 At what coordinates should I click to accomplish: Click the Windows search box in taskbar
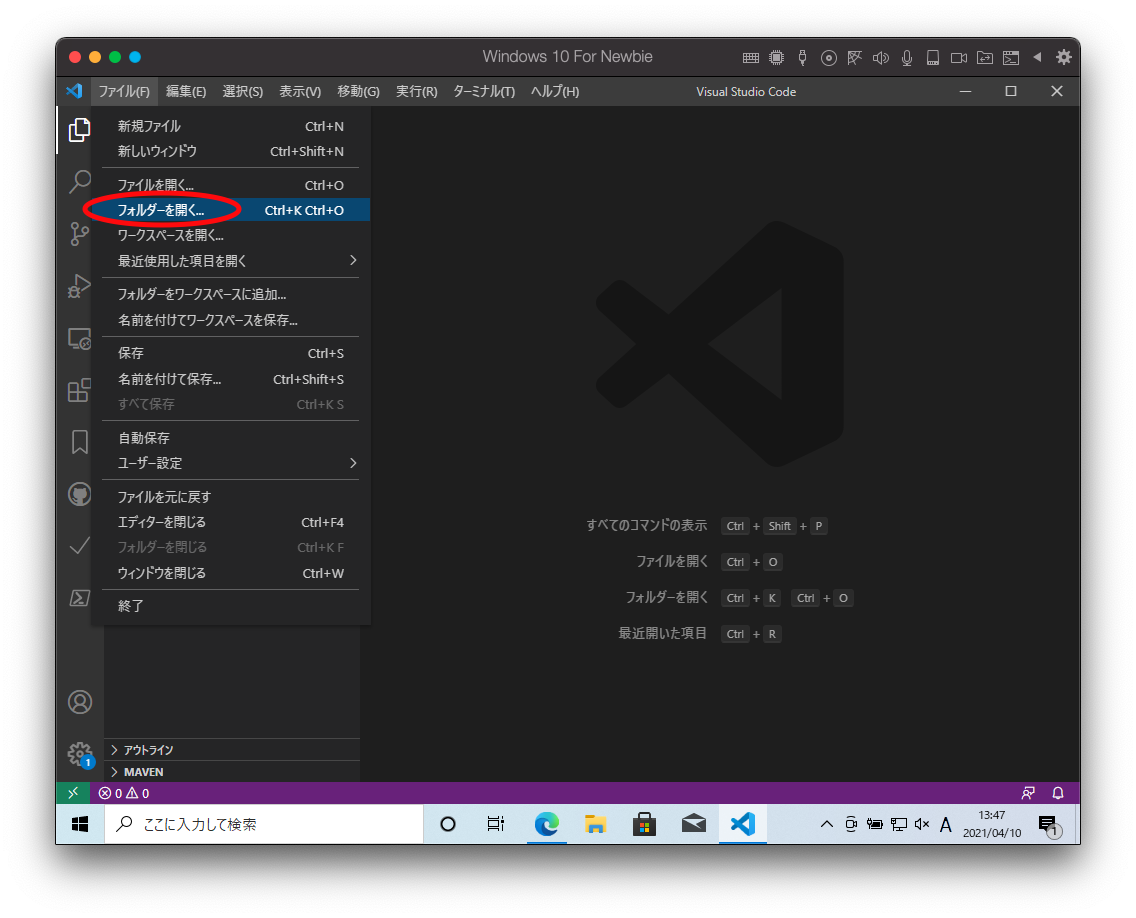(x=264, y=824)
